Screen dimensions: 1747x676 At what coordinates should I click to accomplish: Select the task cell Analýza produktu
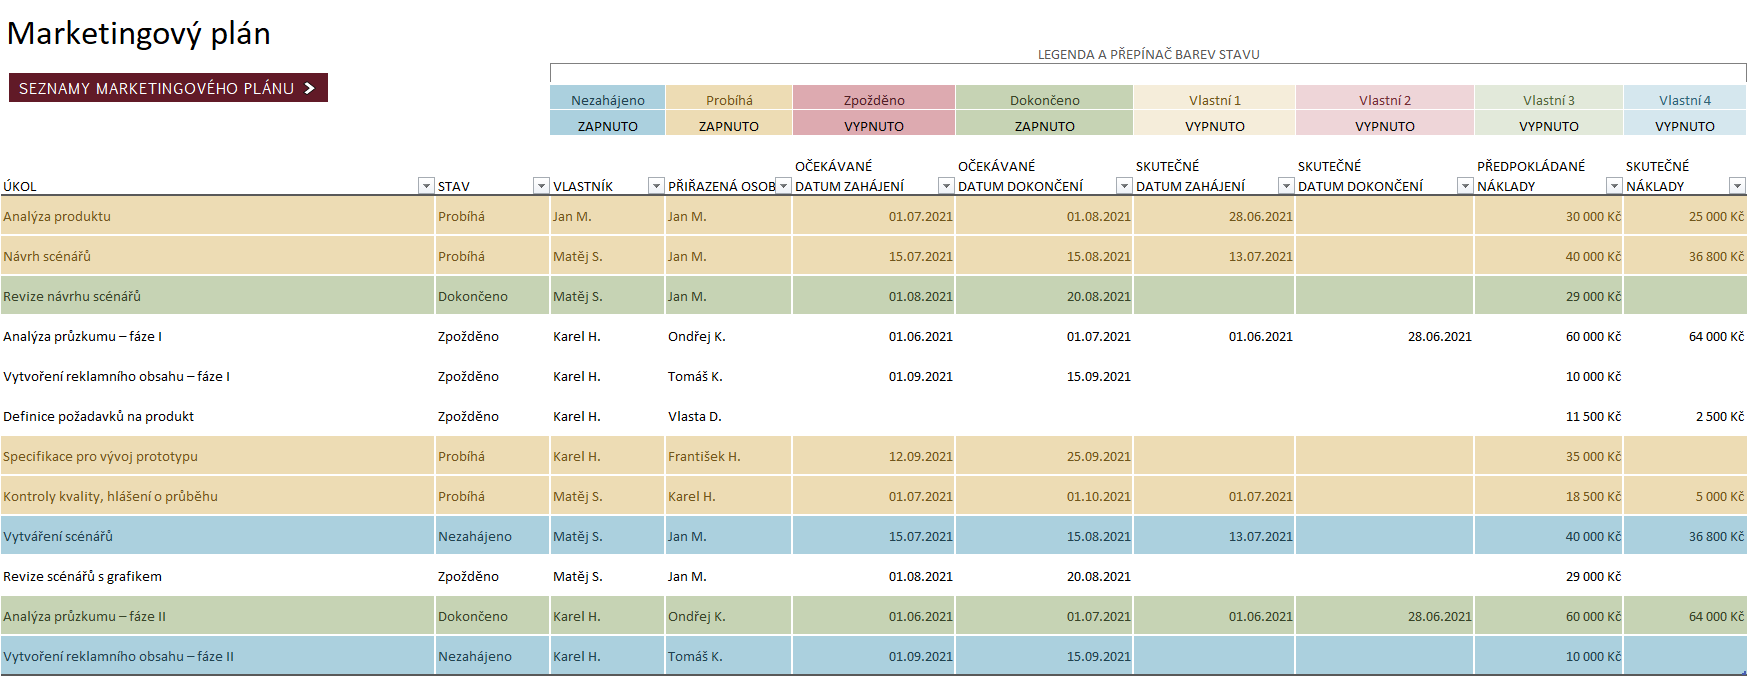tap(217, 216)
